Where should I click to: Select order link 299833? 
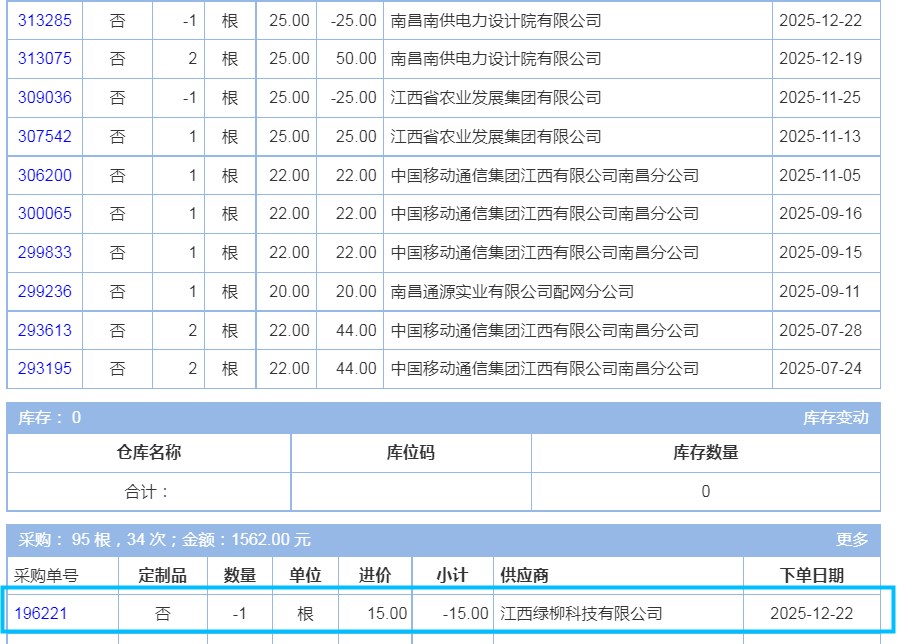(x=45, y=253)
